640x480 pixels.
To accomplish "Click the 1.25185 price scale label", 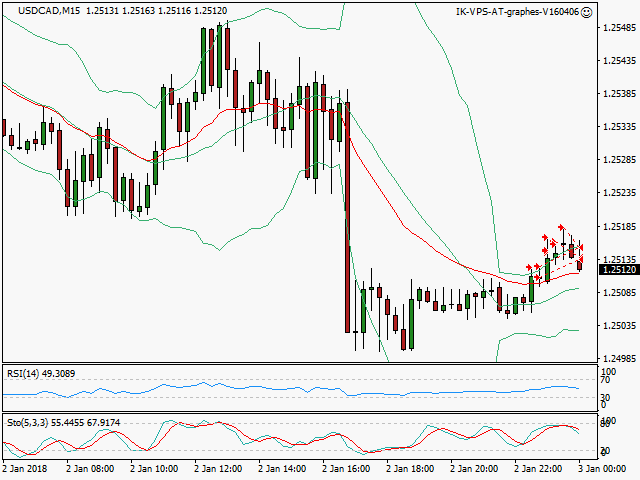I will coord(617,227).
